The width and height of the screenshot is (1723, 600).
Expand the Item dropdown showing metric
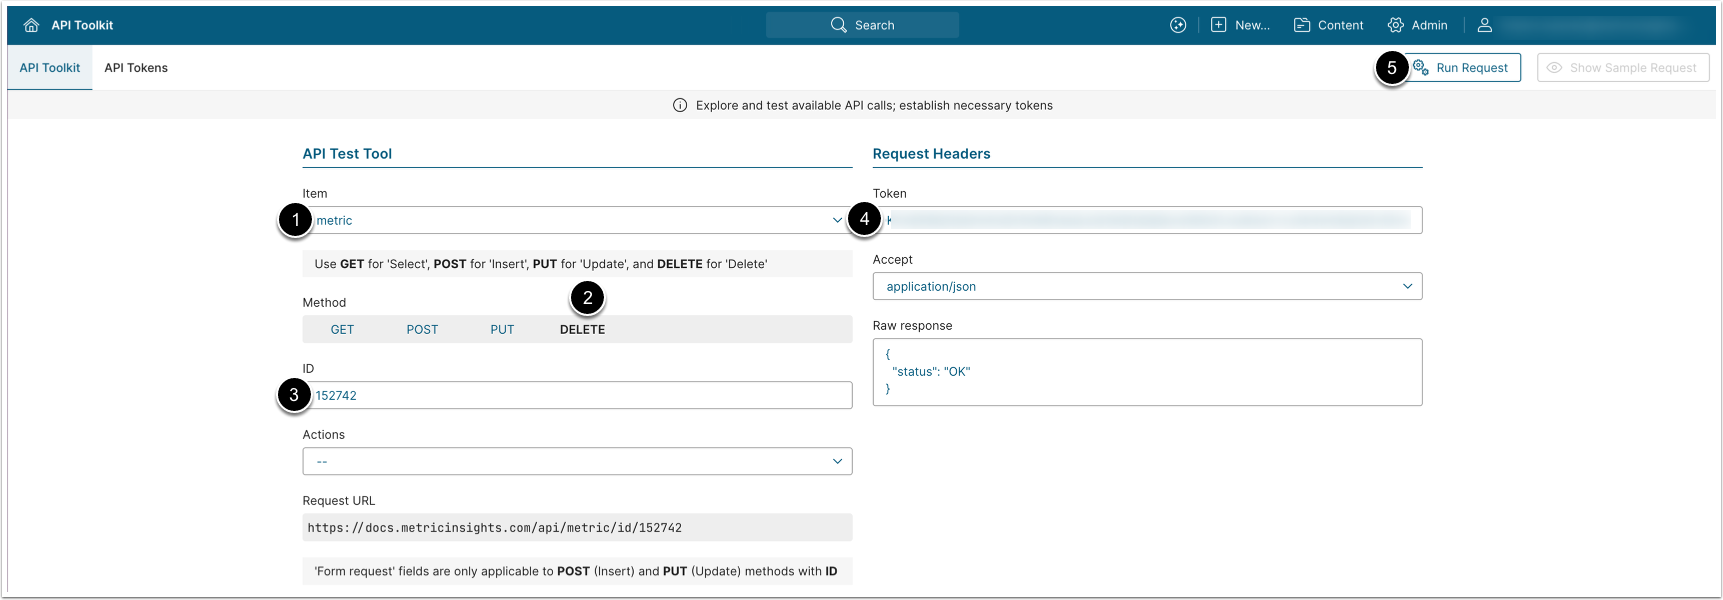577,221
